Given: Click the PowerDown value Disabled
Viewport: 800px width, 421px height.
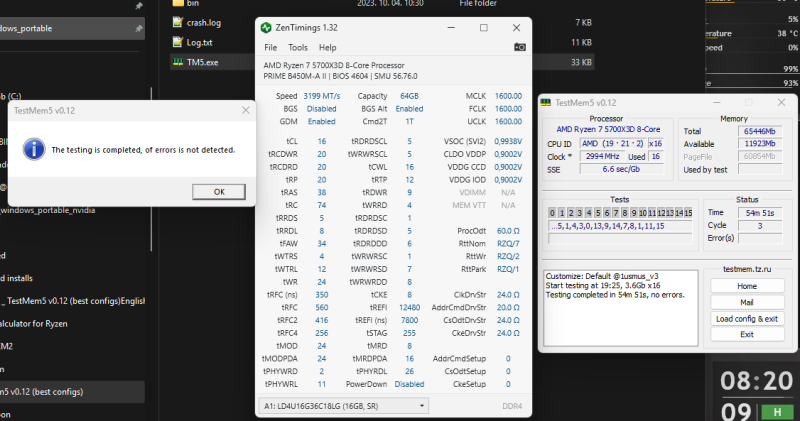Looking at the screenshot, I should click(409, 384).
